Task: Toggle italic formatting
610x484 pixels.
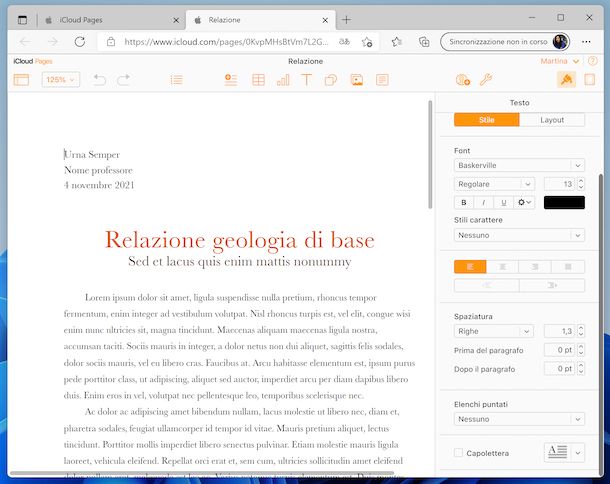Action: click(x=484, y=202)
